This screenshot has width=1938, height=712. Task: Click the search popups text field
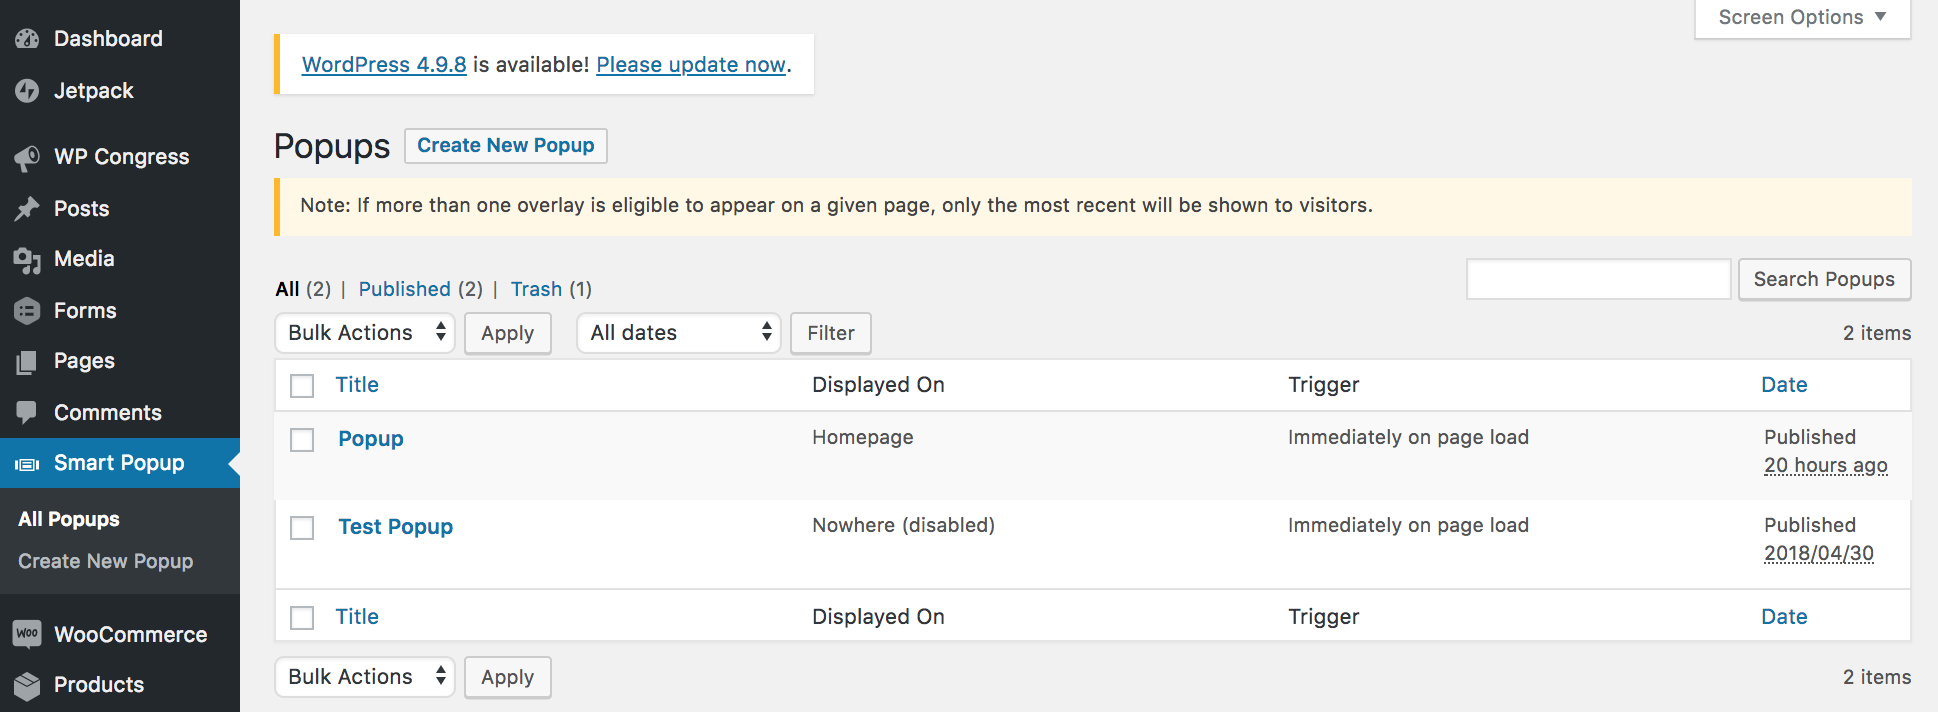point(1598,279)
